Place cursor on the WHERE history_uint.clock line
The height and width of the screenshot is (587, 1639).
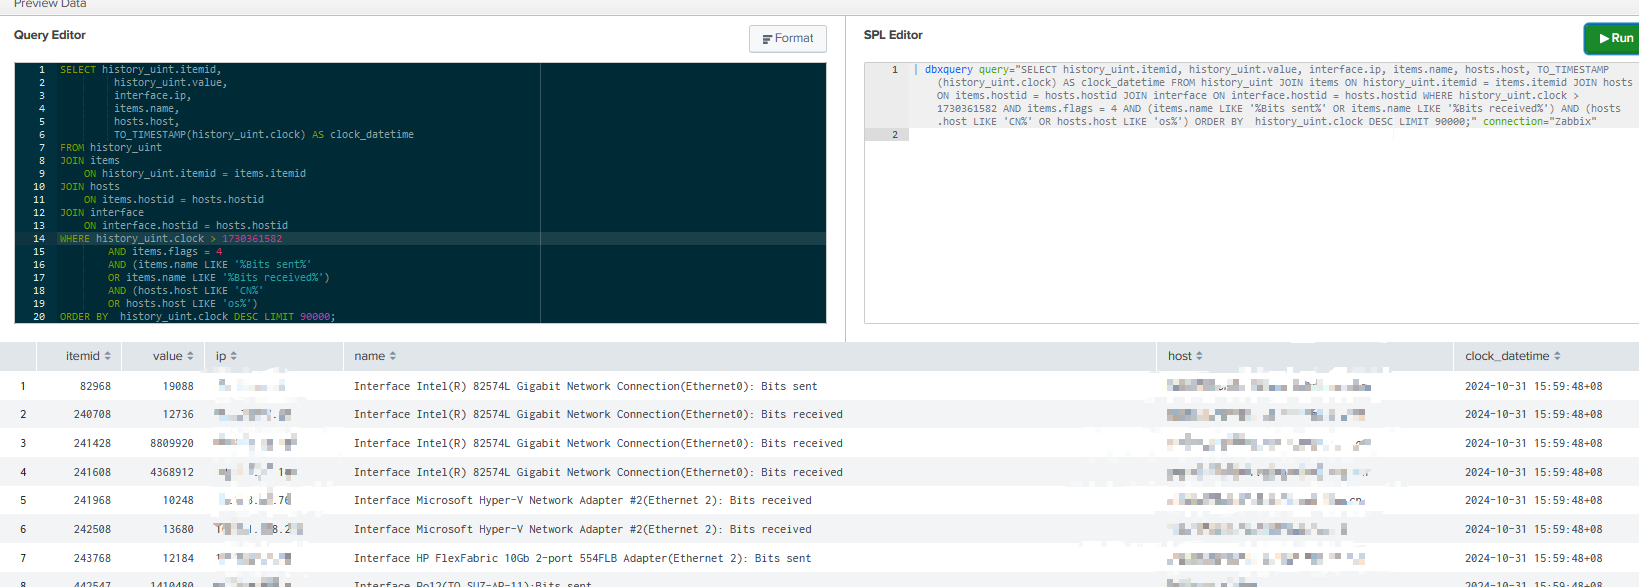(170, 239)
